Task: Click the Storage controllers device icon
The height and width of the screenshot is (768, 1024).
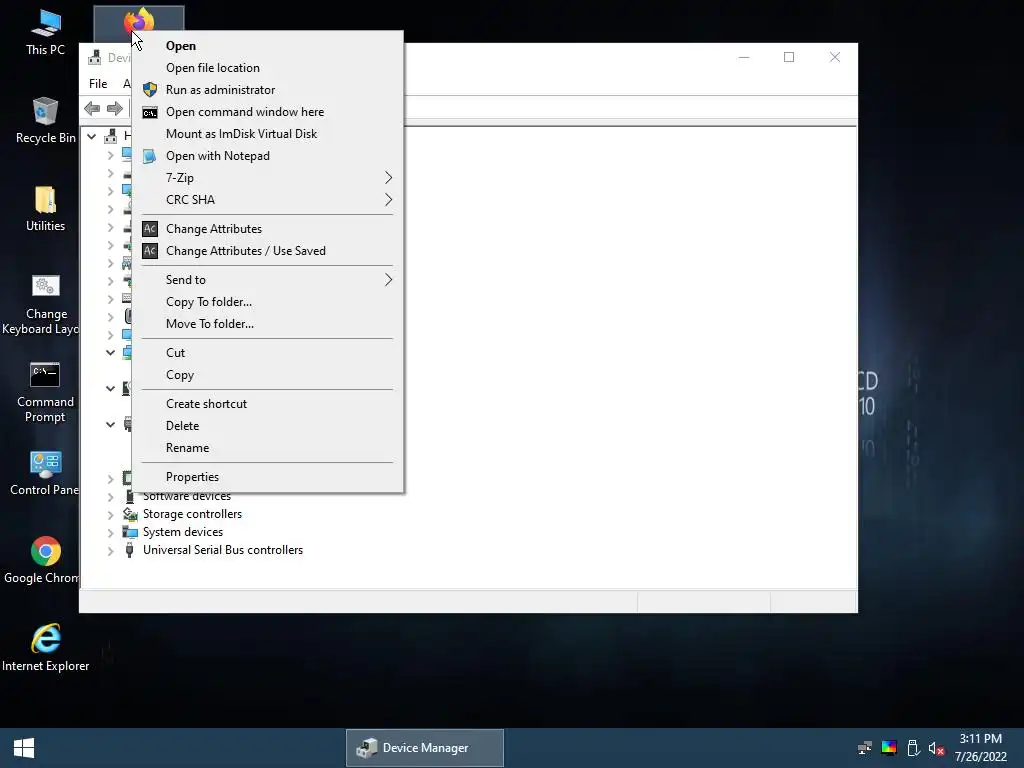Action: point(130,514)
